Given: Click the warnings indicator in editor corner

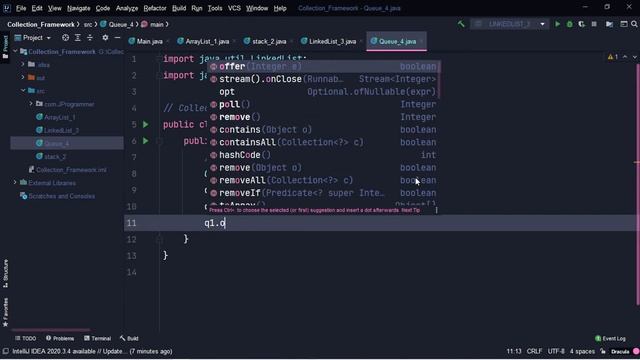Looking at the screenshot, I should click(x=613, y=57).
